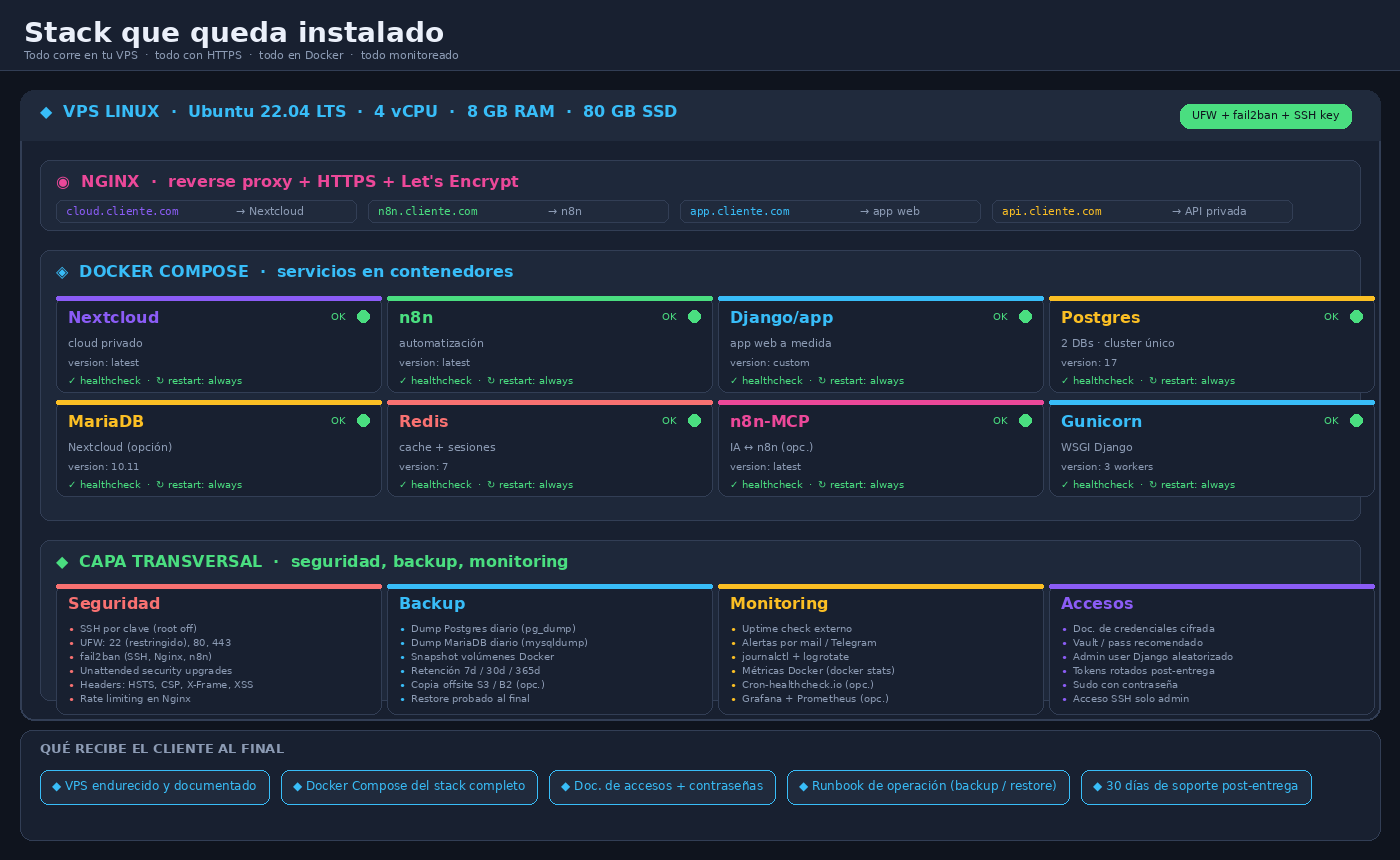Click the Monitoring panel heading
This screenshot has height=860, width=1400.
click(779, 604)
